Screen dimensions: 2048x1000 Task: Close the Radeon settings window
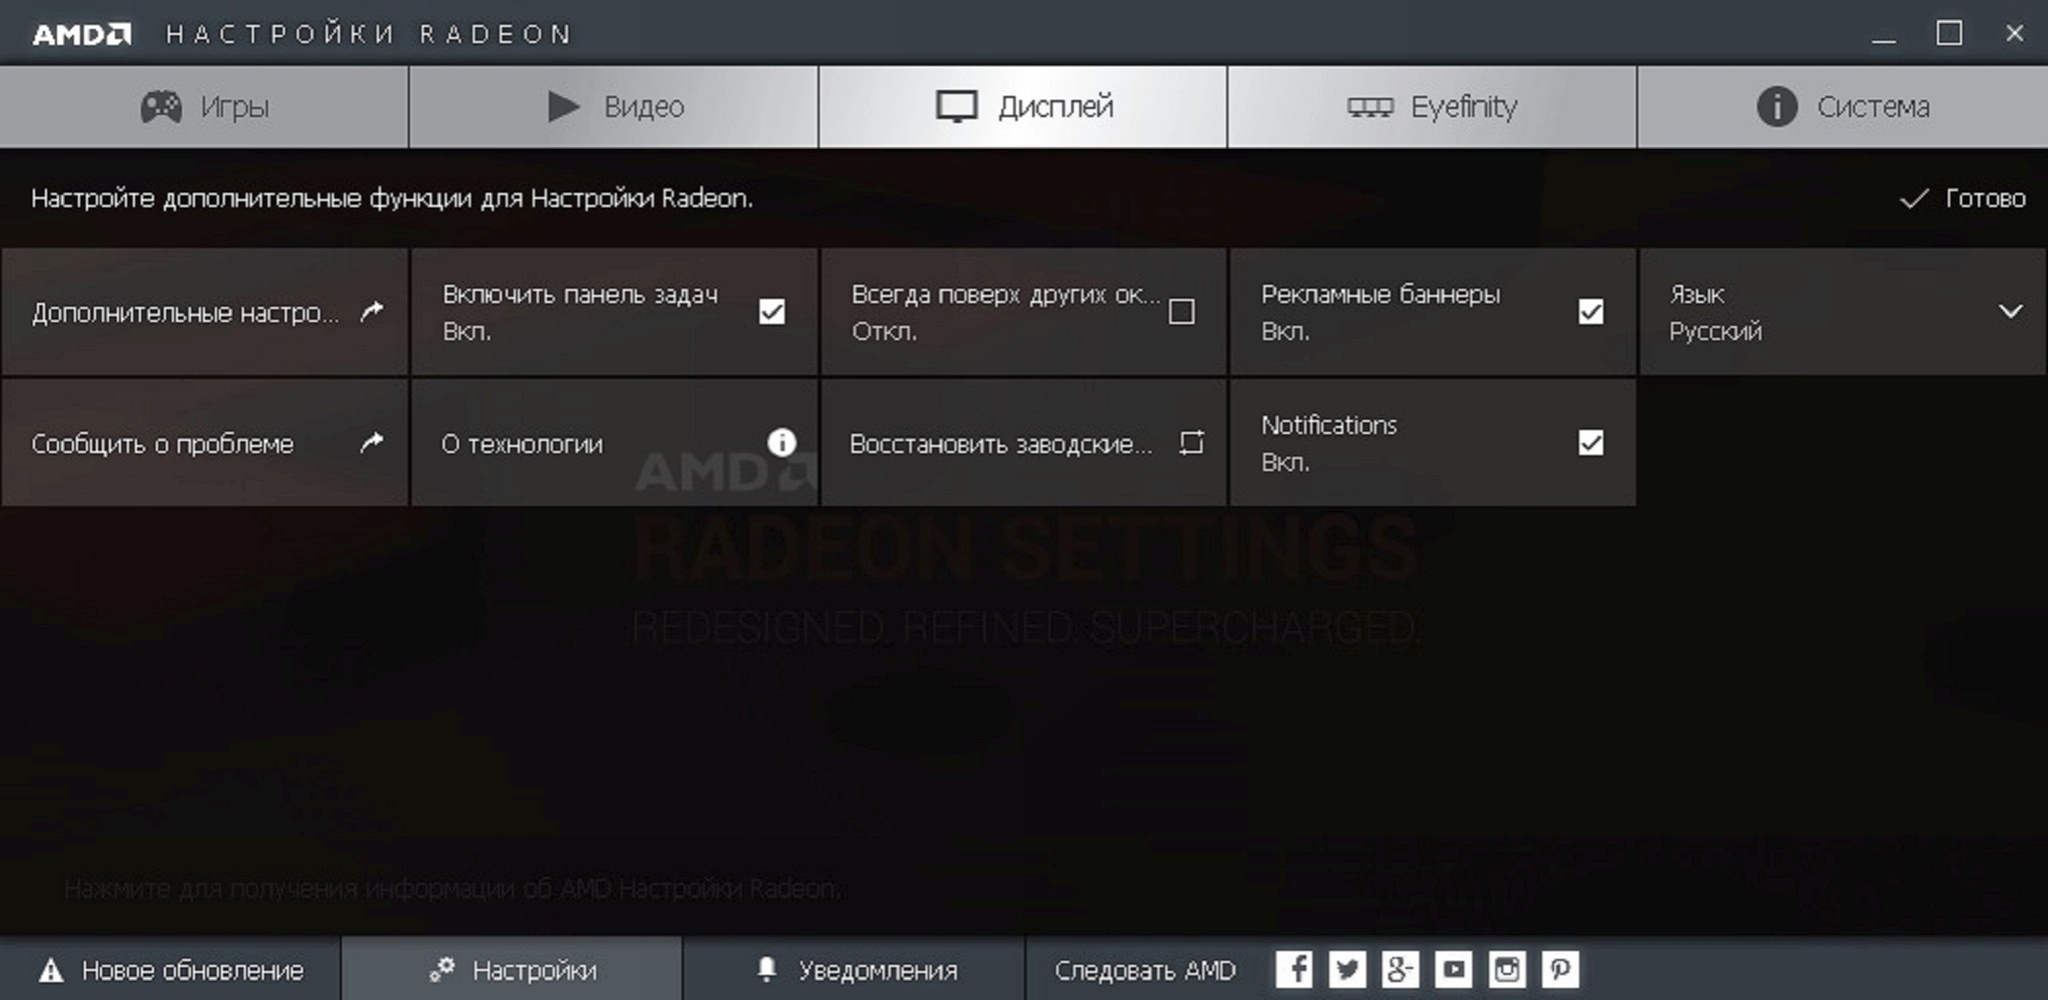point(2014,34)
